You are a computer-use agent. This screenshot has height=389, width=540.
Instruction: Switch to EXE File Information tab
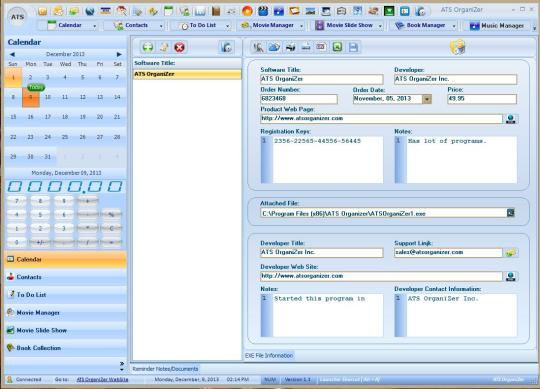[x=269, y=355]
